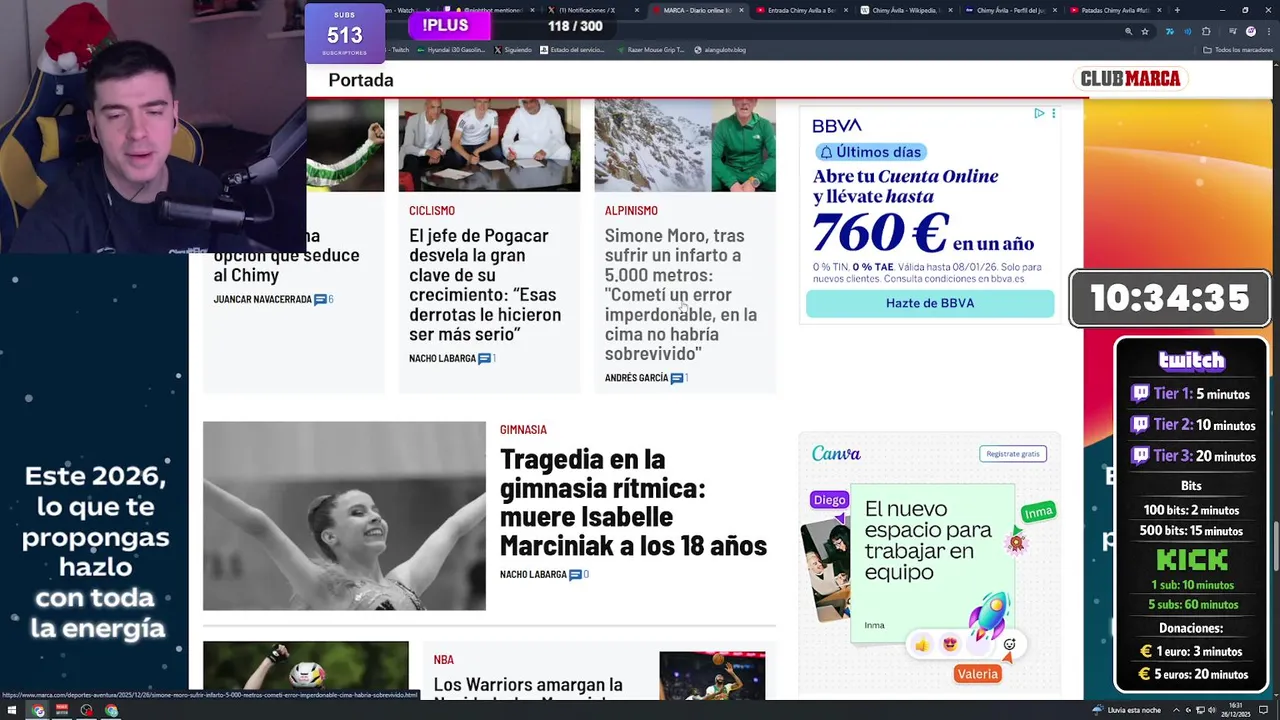Open the Windows Start button

click(x=13, y=711)
